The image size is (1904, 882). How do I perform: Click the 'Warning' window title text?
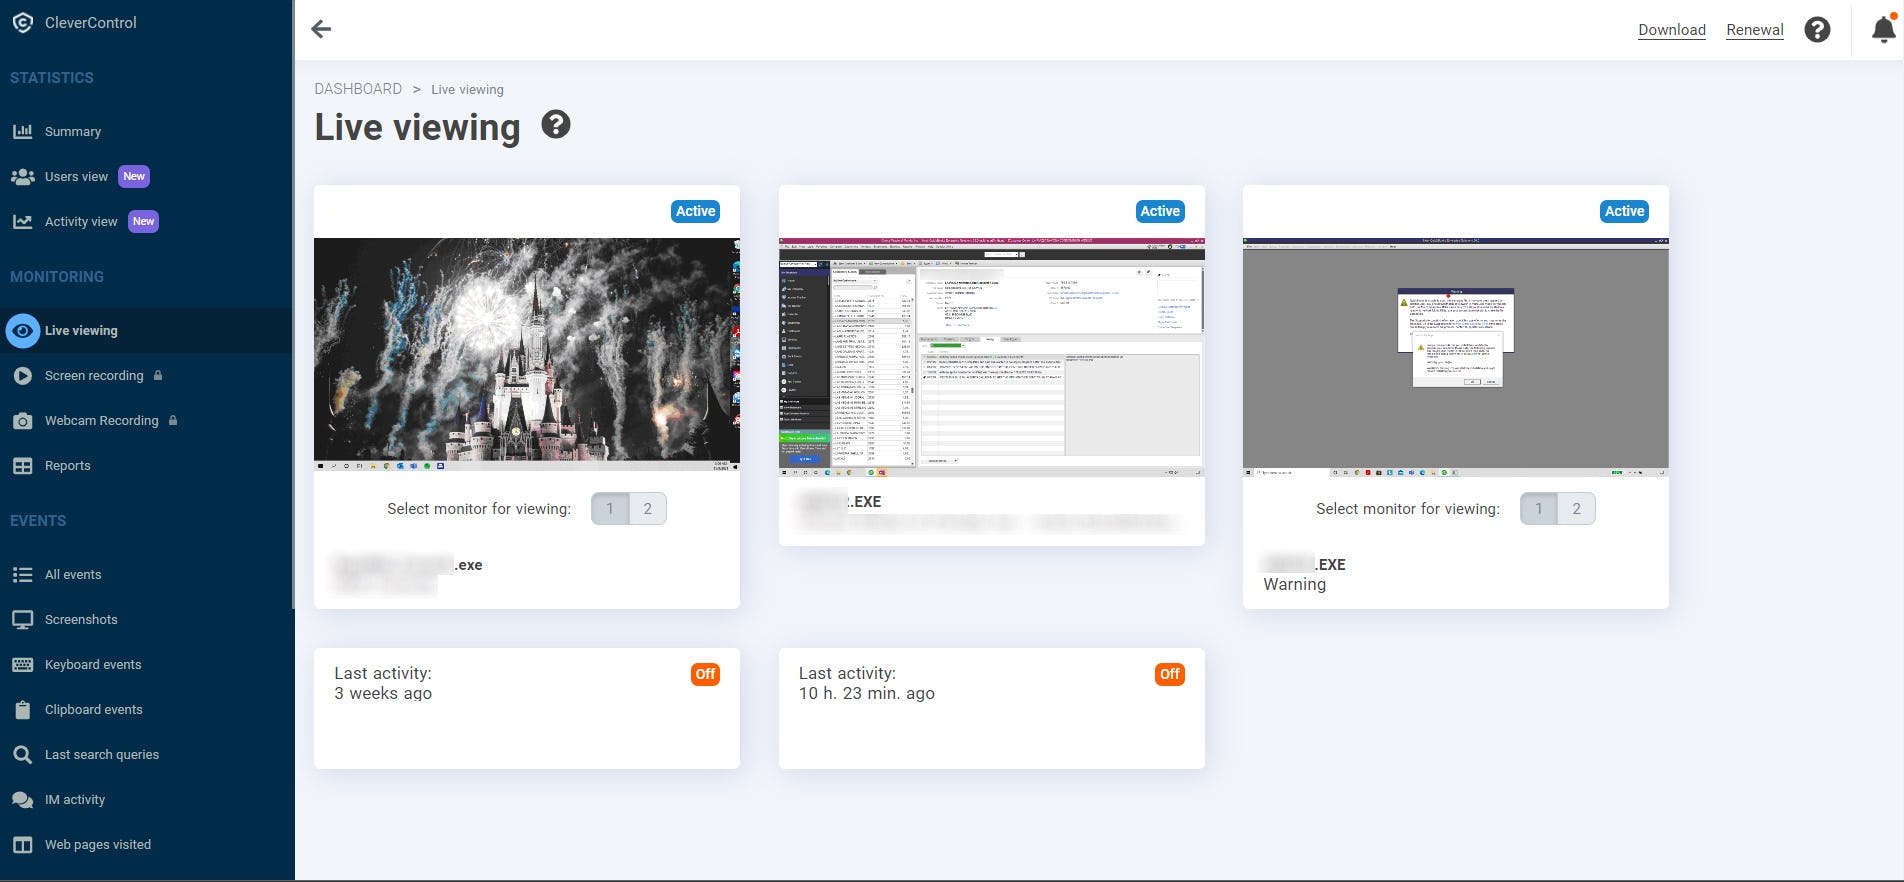(x=1294, y=584)
